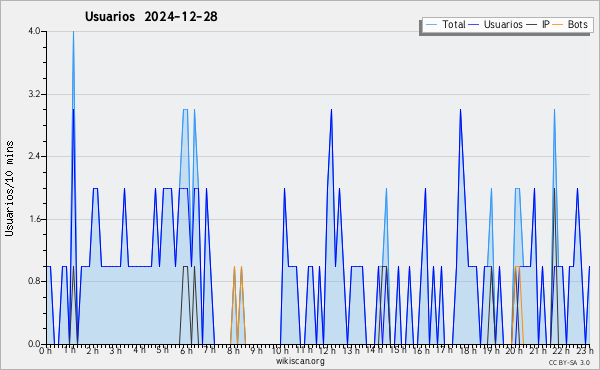This screenshot has height=370, width=600.
Task: Click the dark blue Usuarios legend line swatch
Action: tap(474, 24)
